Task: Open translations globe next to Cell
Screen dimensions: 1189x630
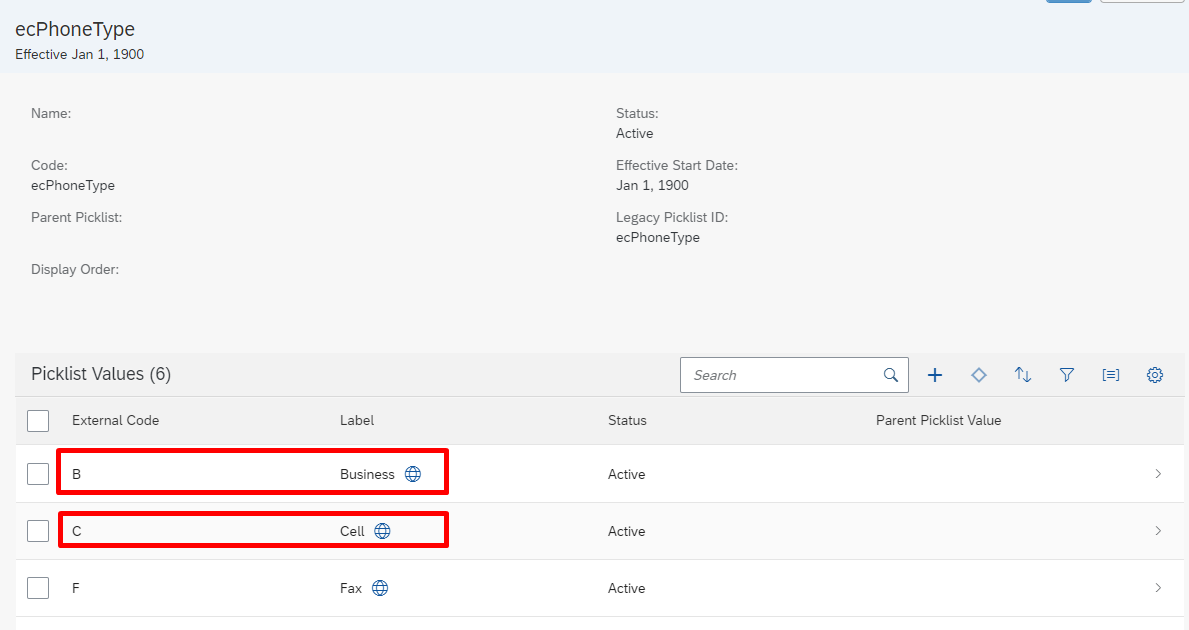Action: (x=382, y=531)
